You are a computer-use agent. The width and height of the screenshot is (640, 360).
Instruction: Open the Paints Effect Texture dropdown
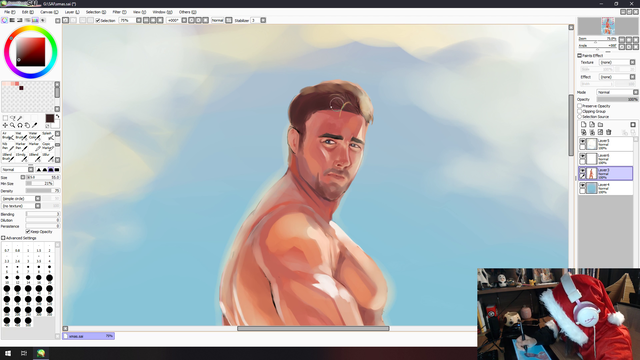617,62
